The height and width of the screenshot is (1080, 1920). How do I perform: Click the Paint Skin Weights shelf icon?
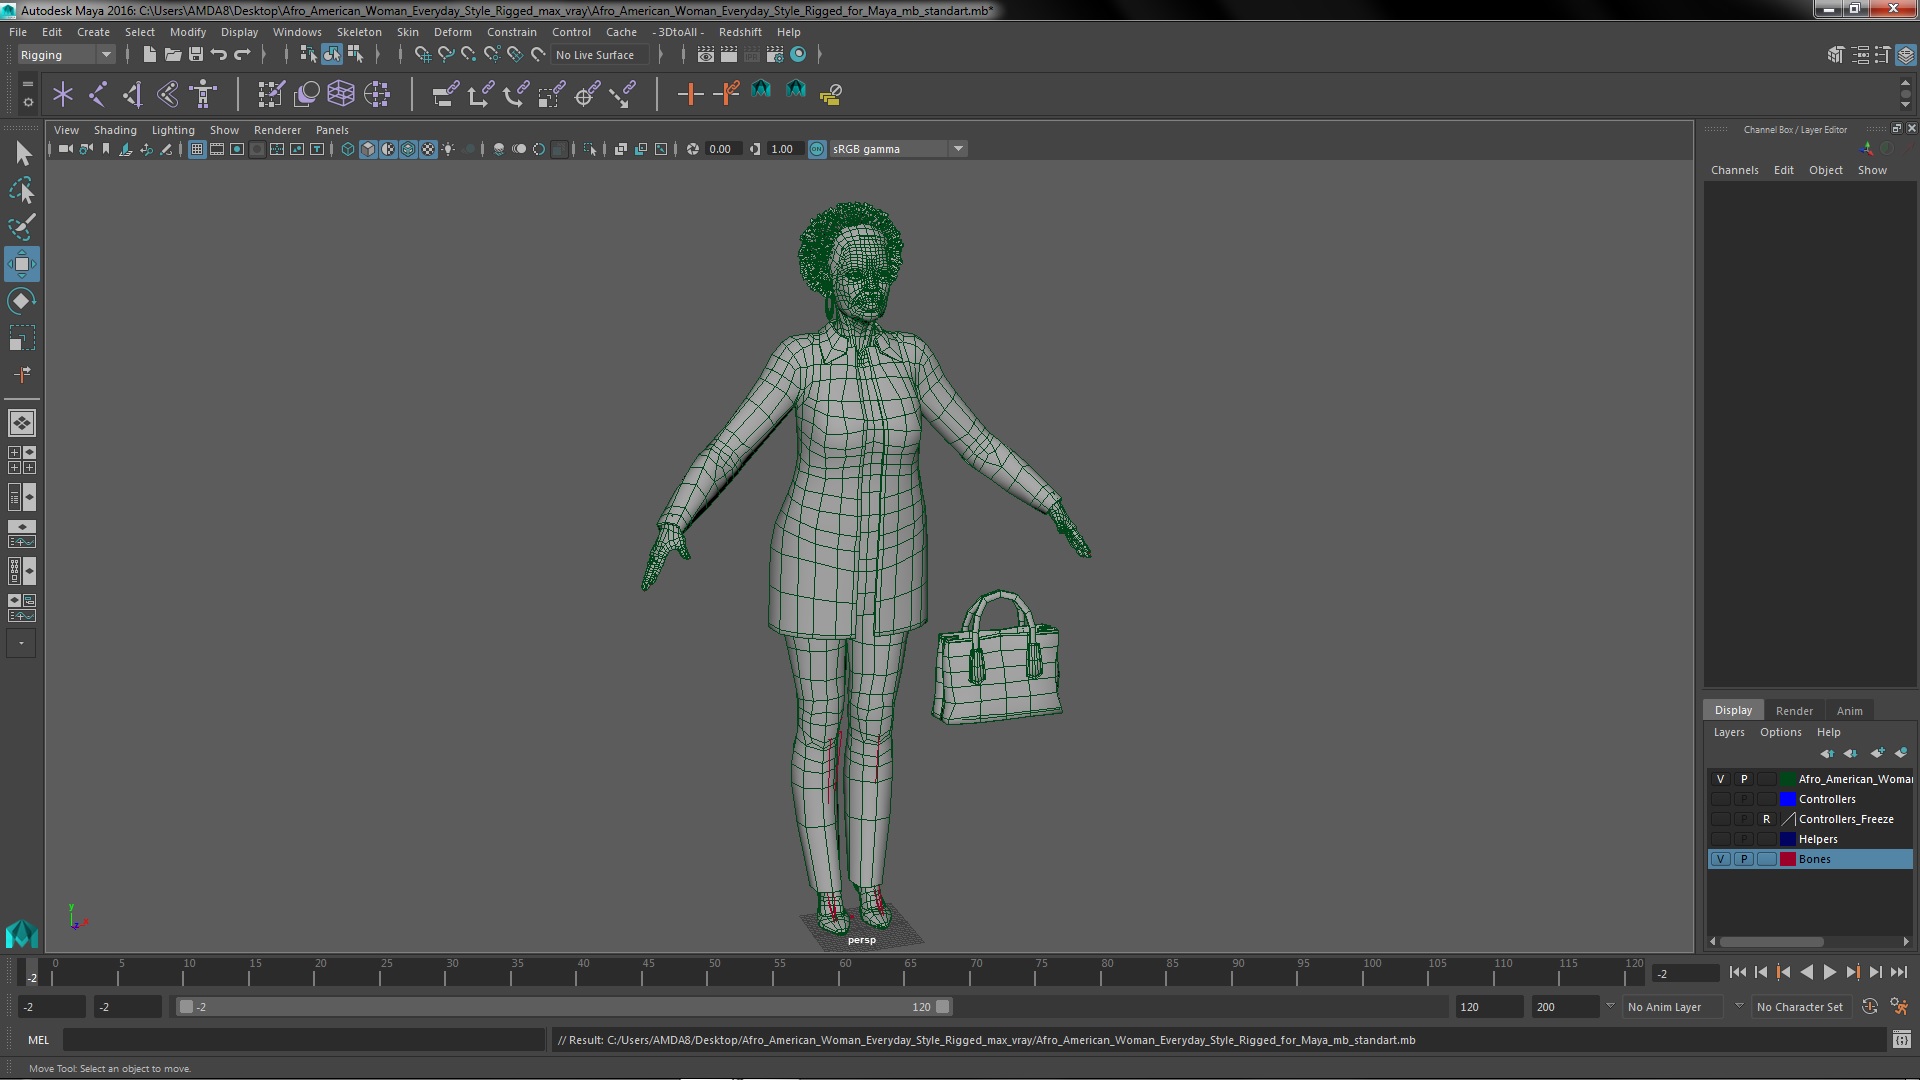[x=270, y=94]
